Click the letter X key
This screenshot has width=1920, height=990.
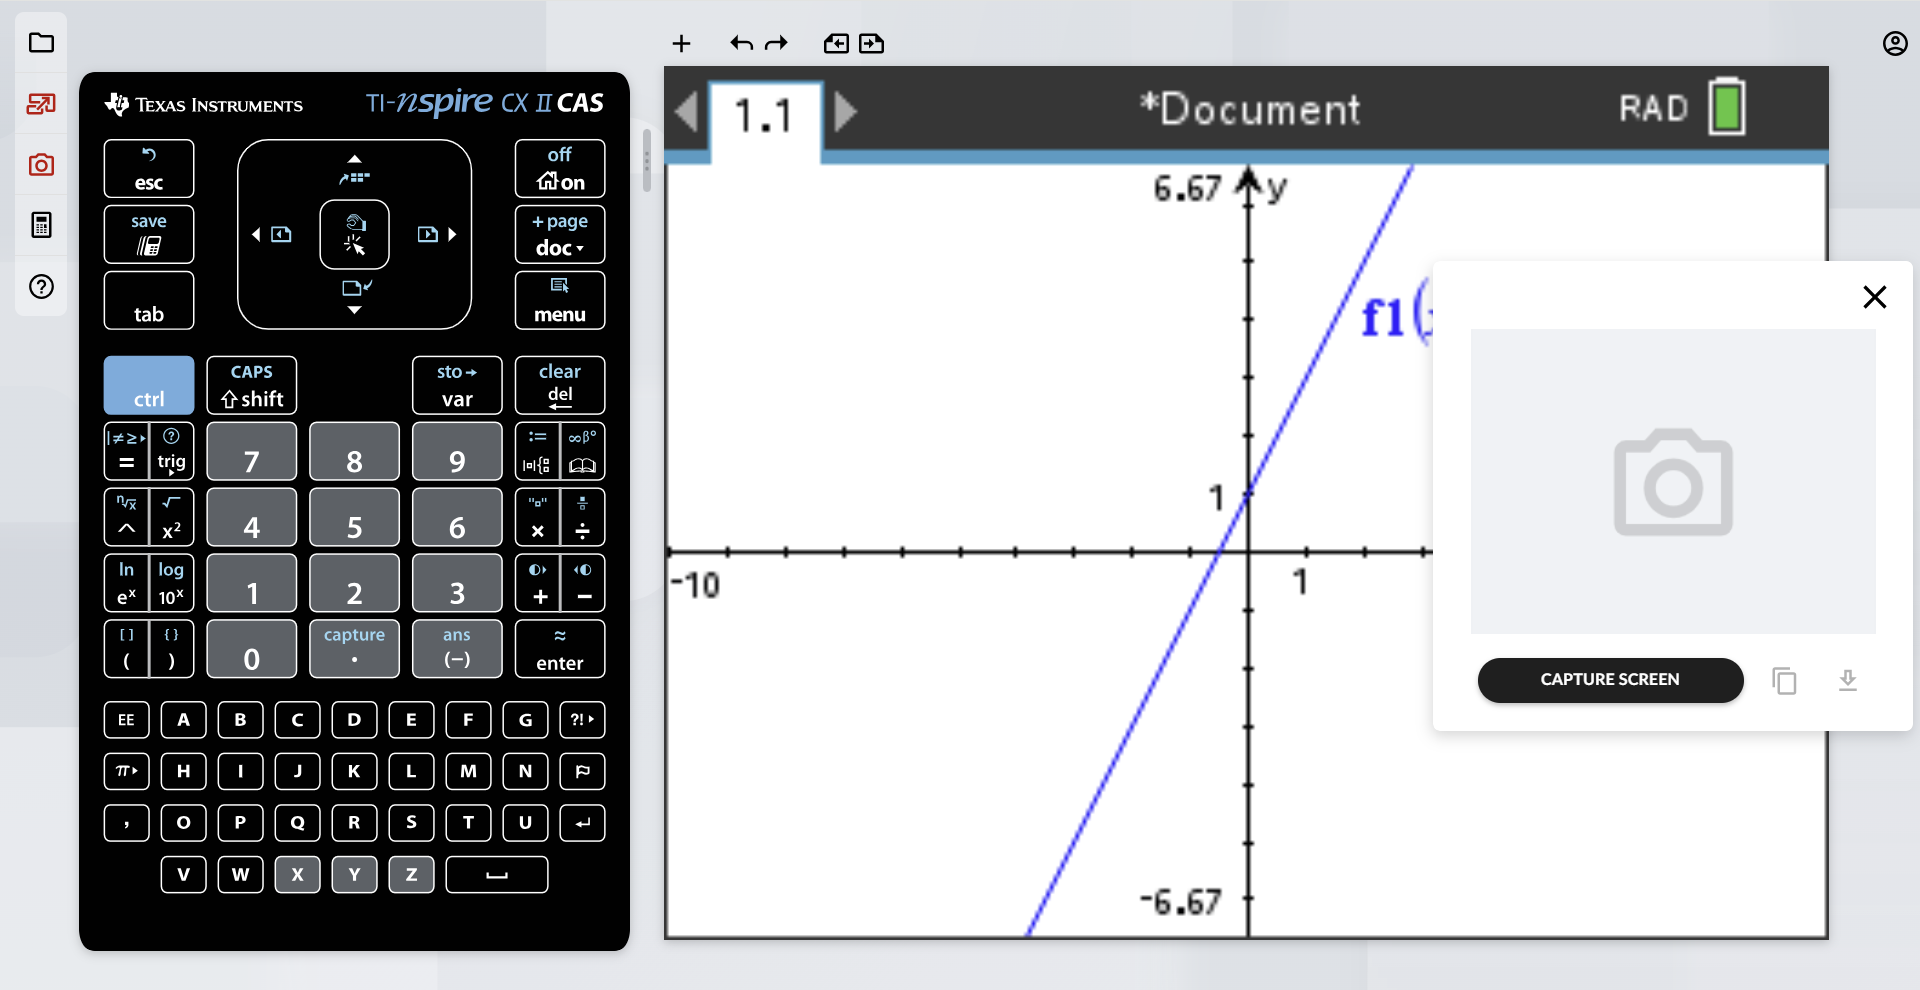[297, 875]
